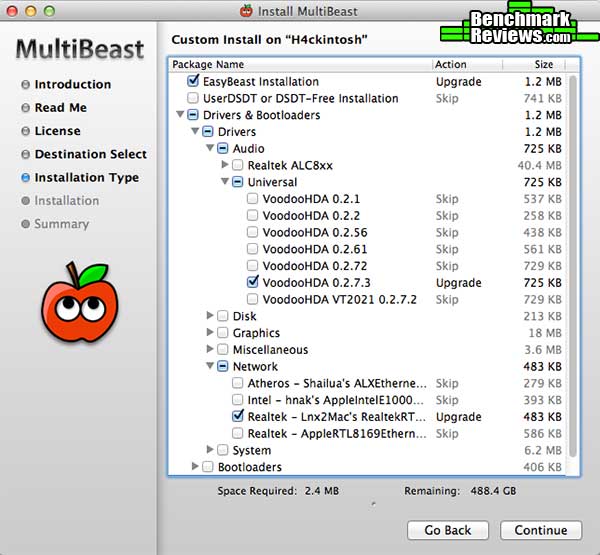The width and height of the screenshot is (600, 555).
Task: Check UserDSDT or DSDT-Free Installation
Action: [x=193, y=98]
